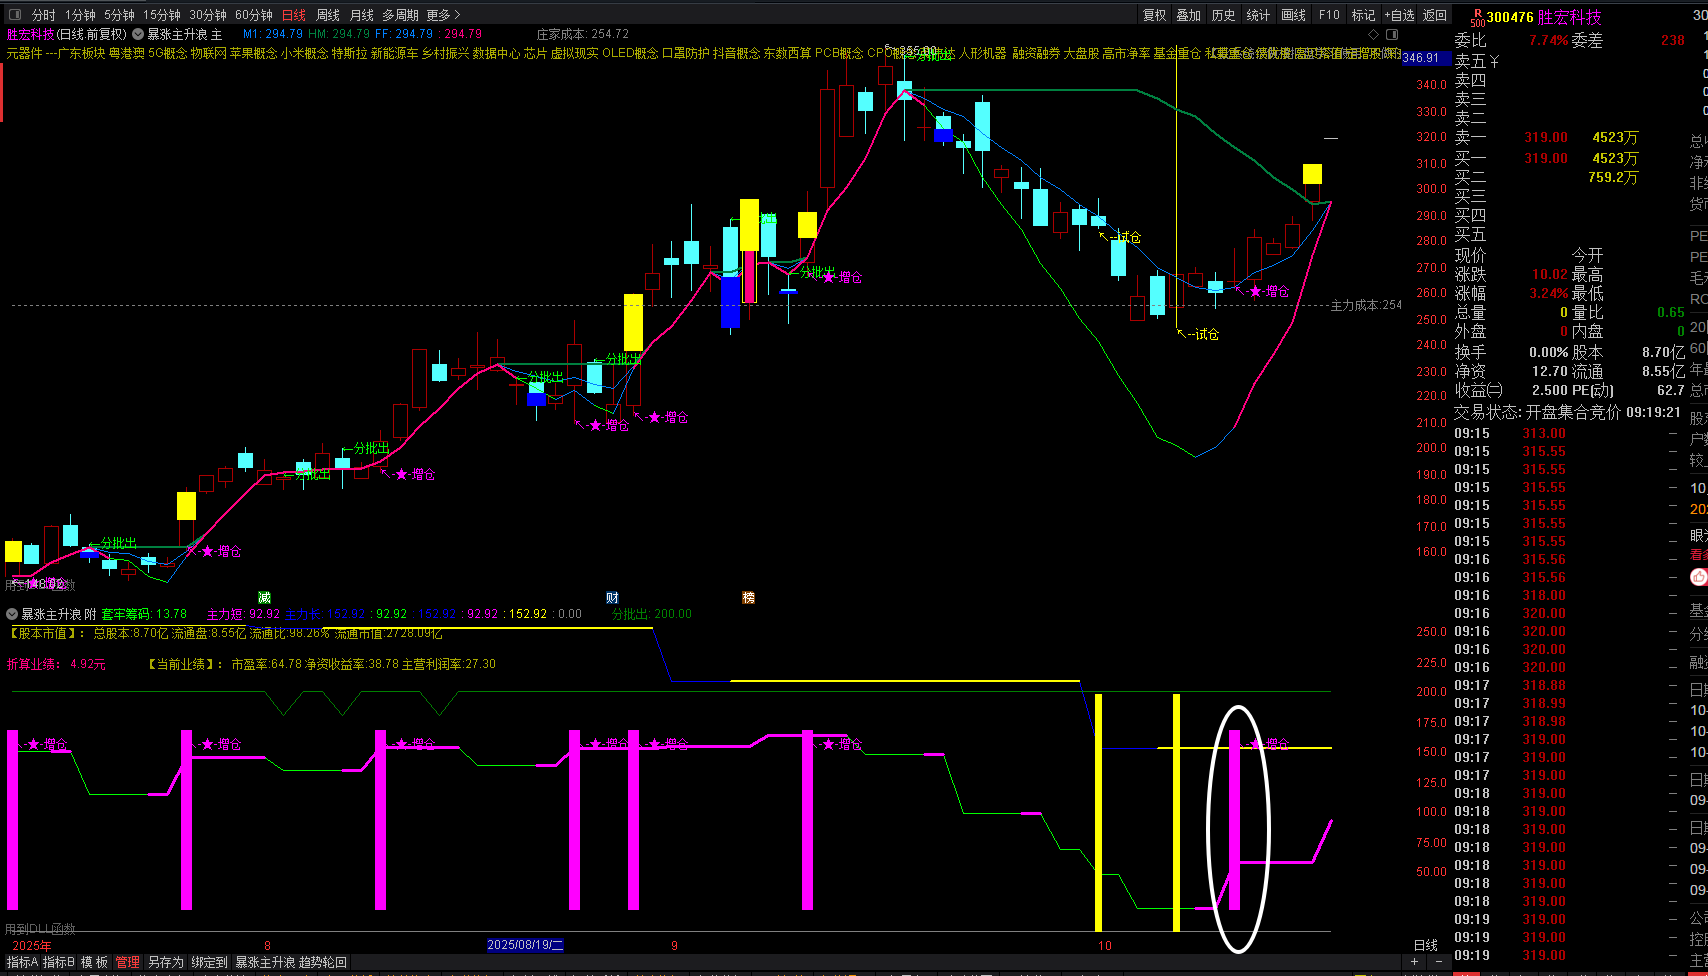The width and height of the screenshot is (1708, 976).
Task: Click the 庄家成本: 254.72 readout
Action: tap(583, 34)
